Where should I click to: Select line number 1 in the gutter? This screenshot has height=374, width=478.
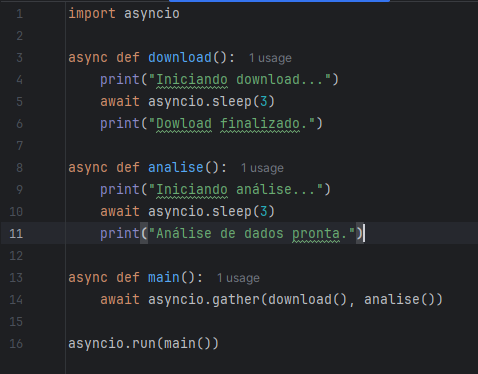19,14
